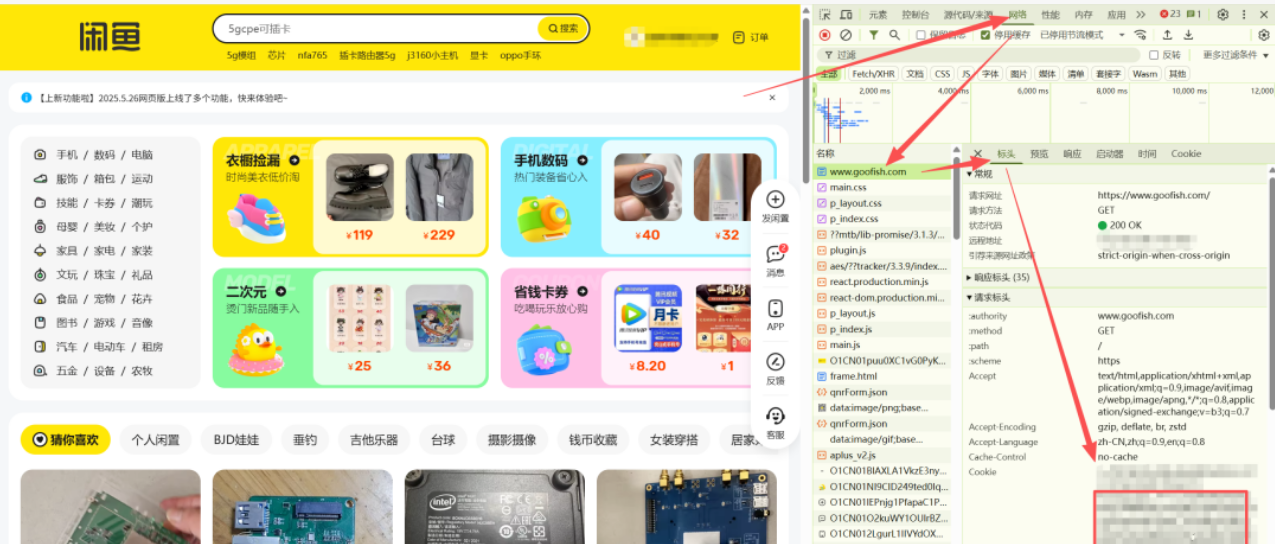Image resolution: width=1275 pixels, height=544 pixels.
Task: Open network panel settings gear icon
Action: tap(1263, 35)
